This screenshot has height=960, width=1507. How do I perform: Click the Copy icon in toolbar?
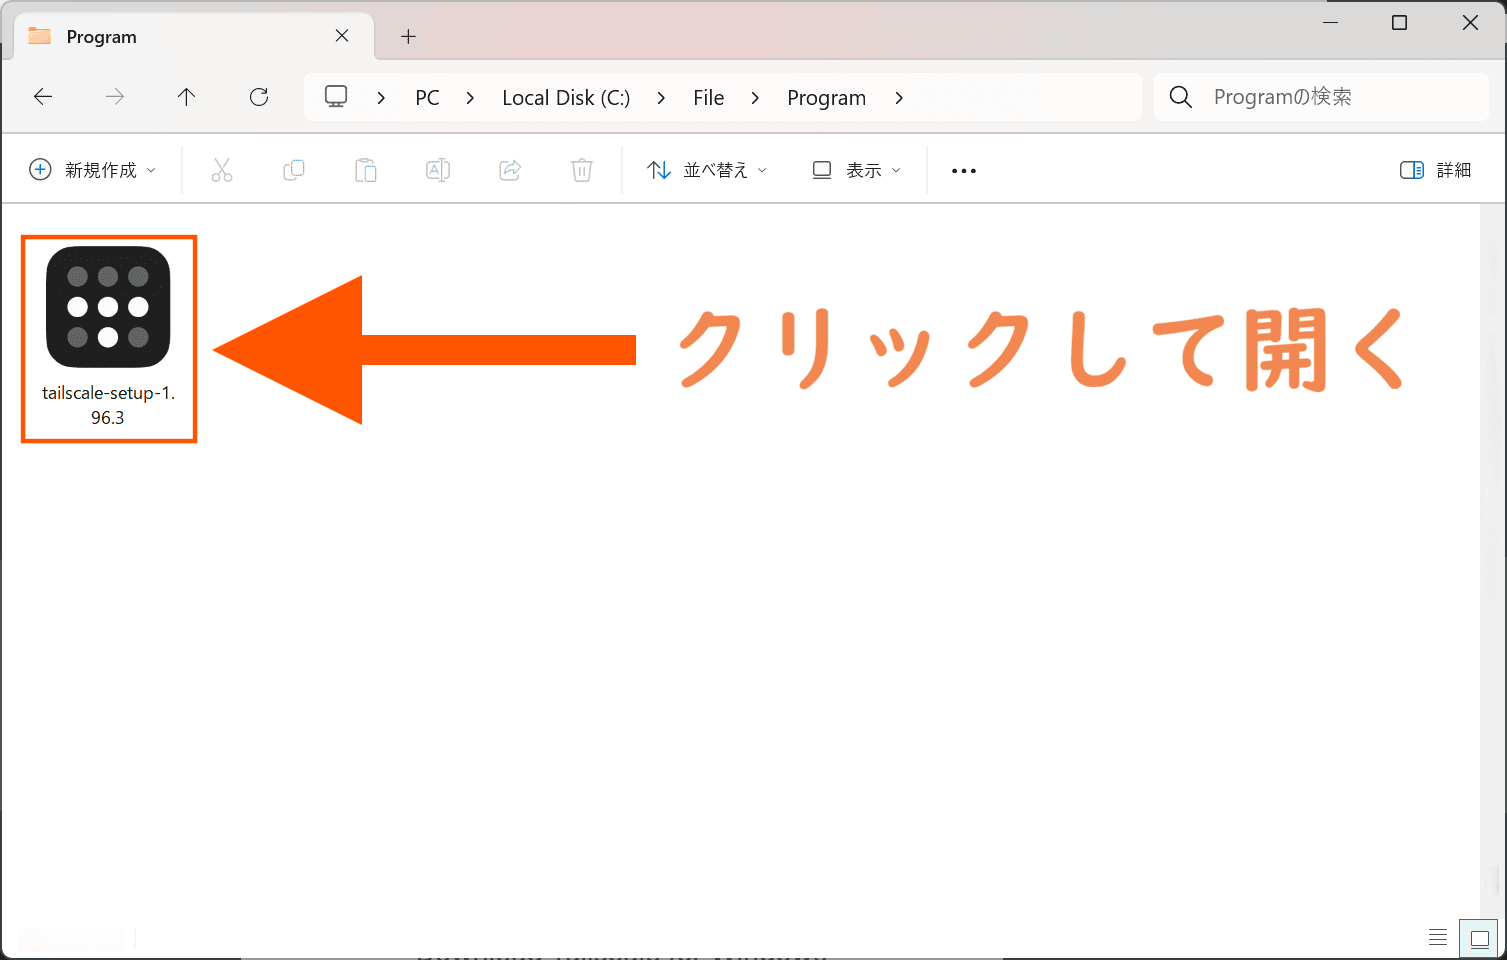tap(294, 170)
